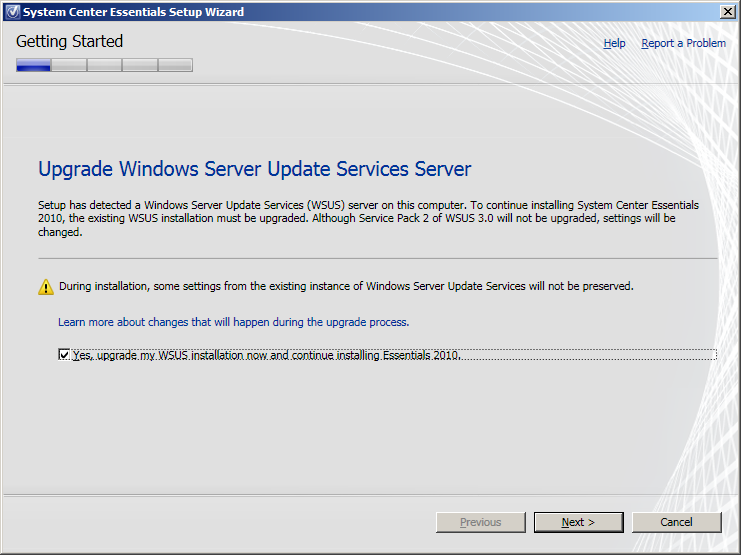Click the paragraph starting with Setup has detected
Image resolution: width=741 pixels, height=555 pixels.
point(369,218)
